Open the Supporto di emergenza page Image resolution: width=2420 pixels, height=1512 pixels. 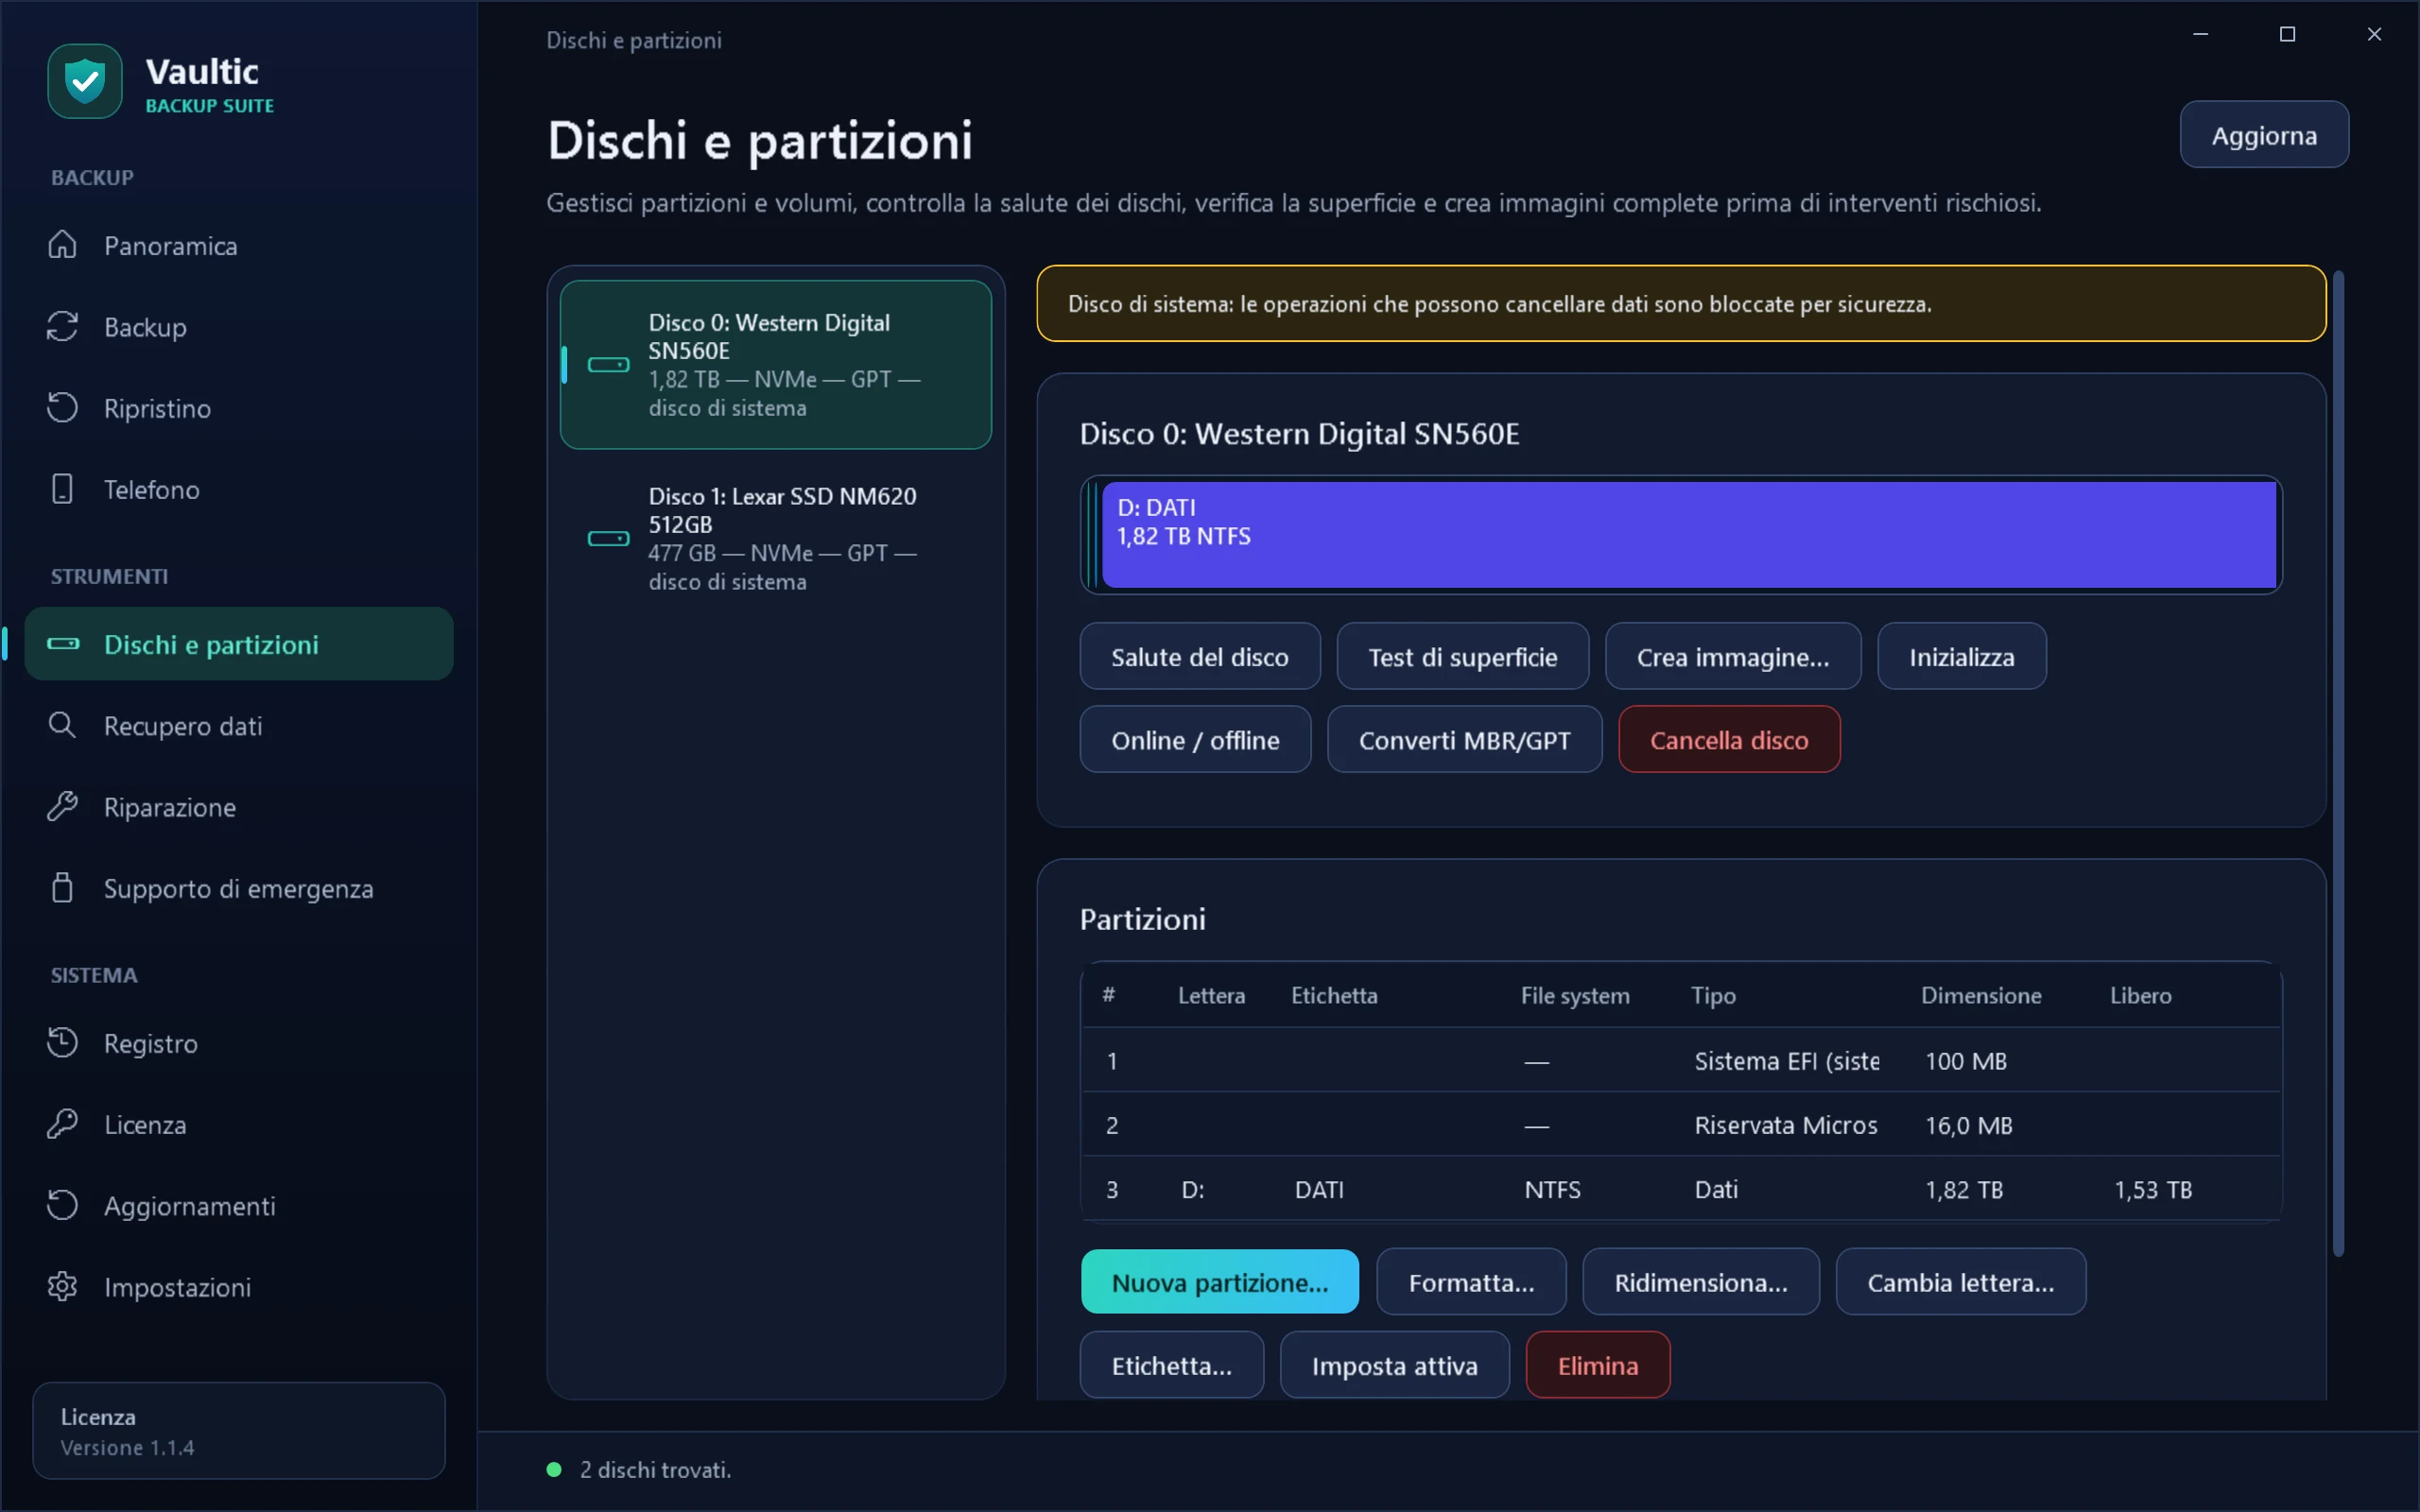239,888
